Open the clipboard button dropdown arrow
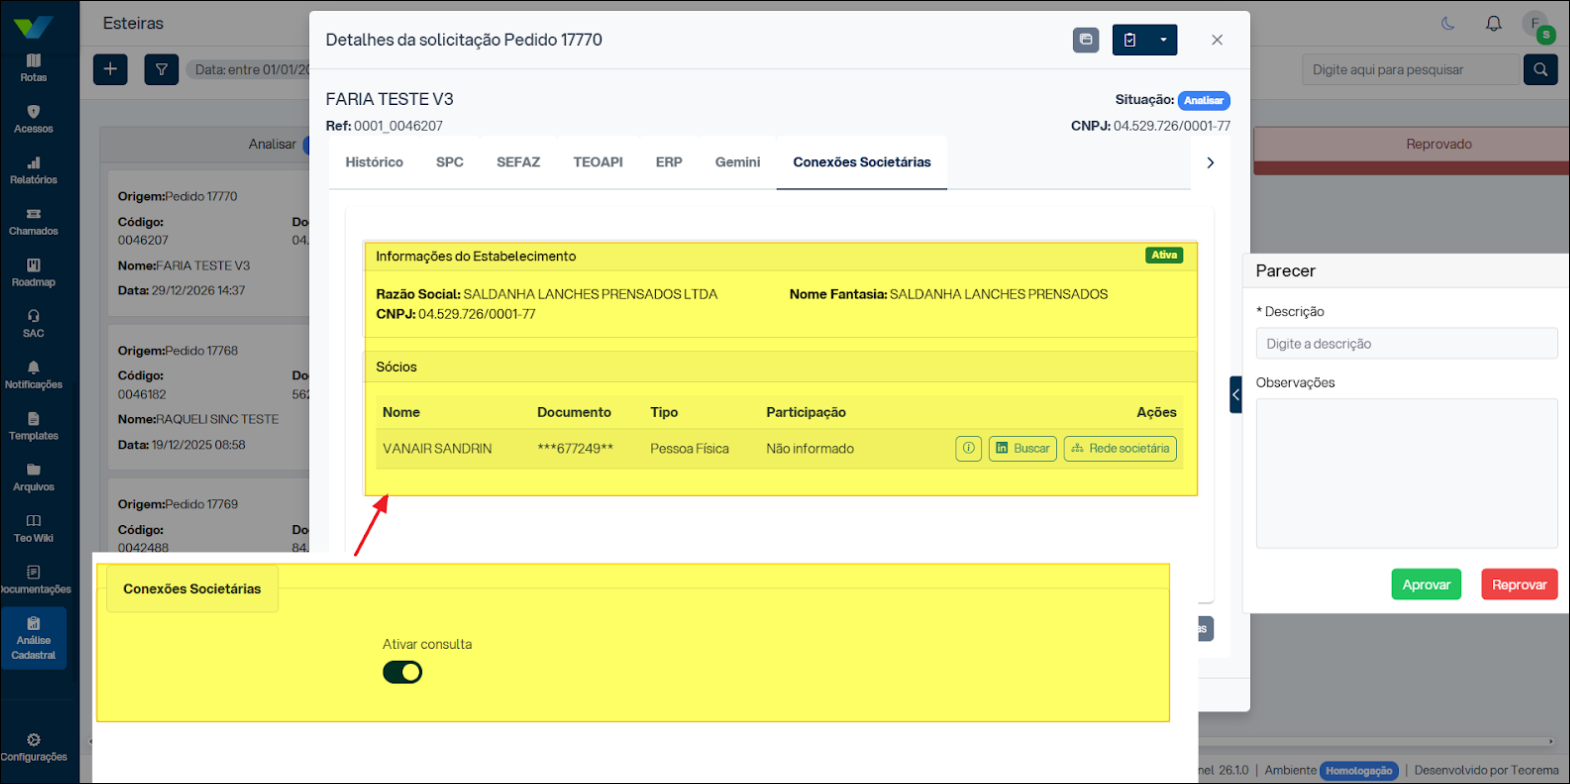Image resolution: width=1570 pixels, height=784 pixels. tap(1163, 40)
